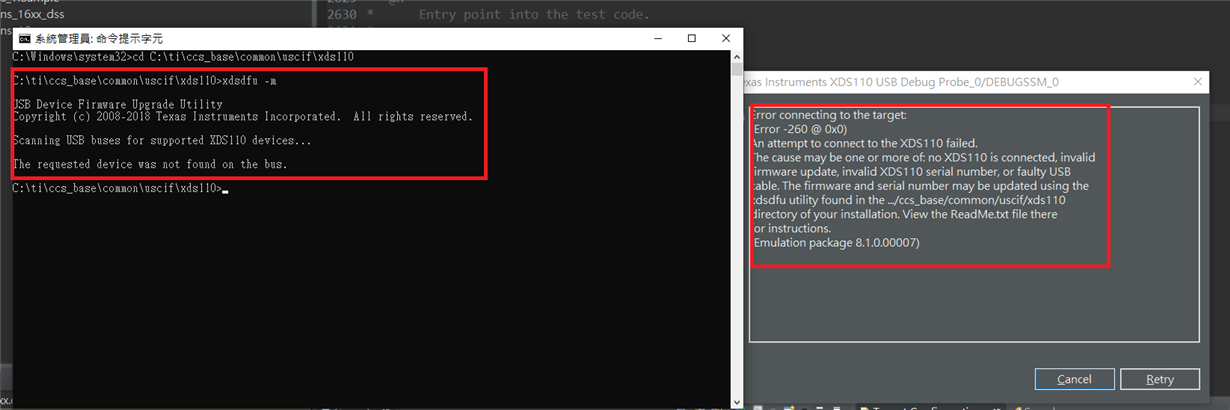The width and height of the screenshot is (1230, 410).
Task: Click the 'Error connecting to the target' line
Action: pos(827,115)
